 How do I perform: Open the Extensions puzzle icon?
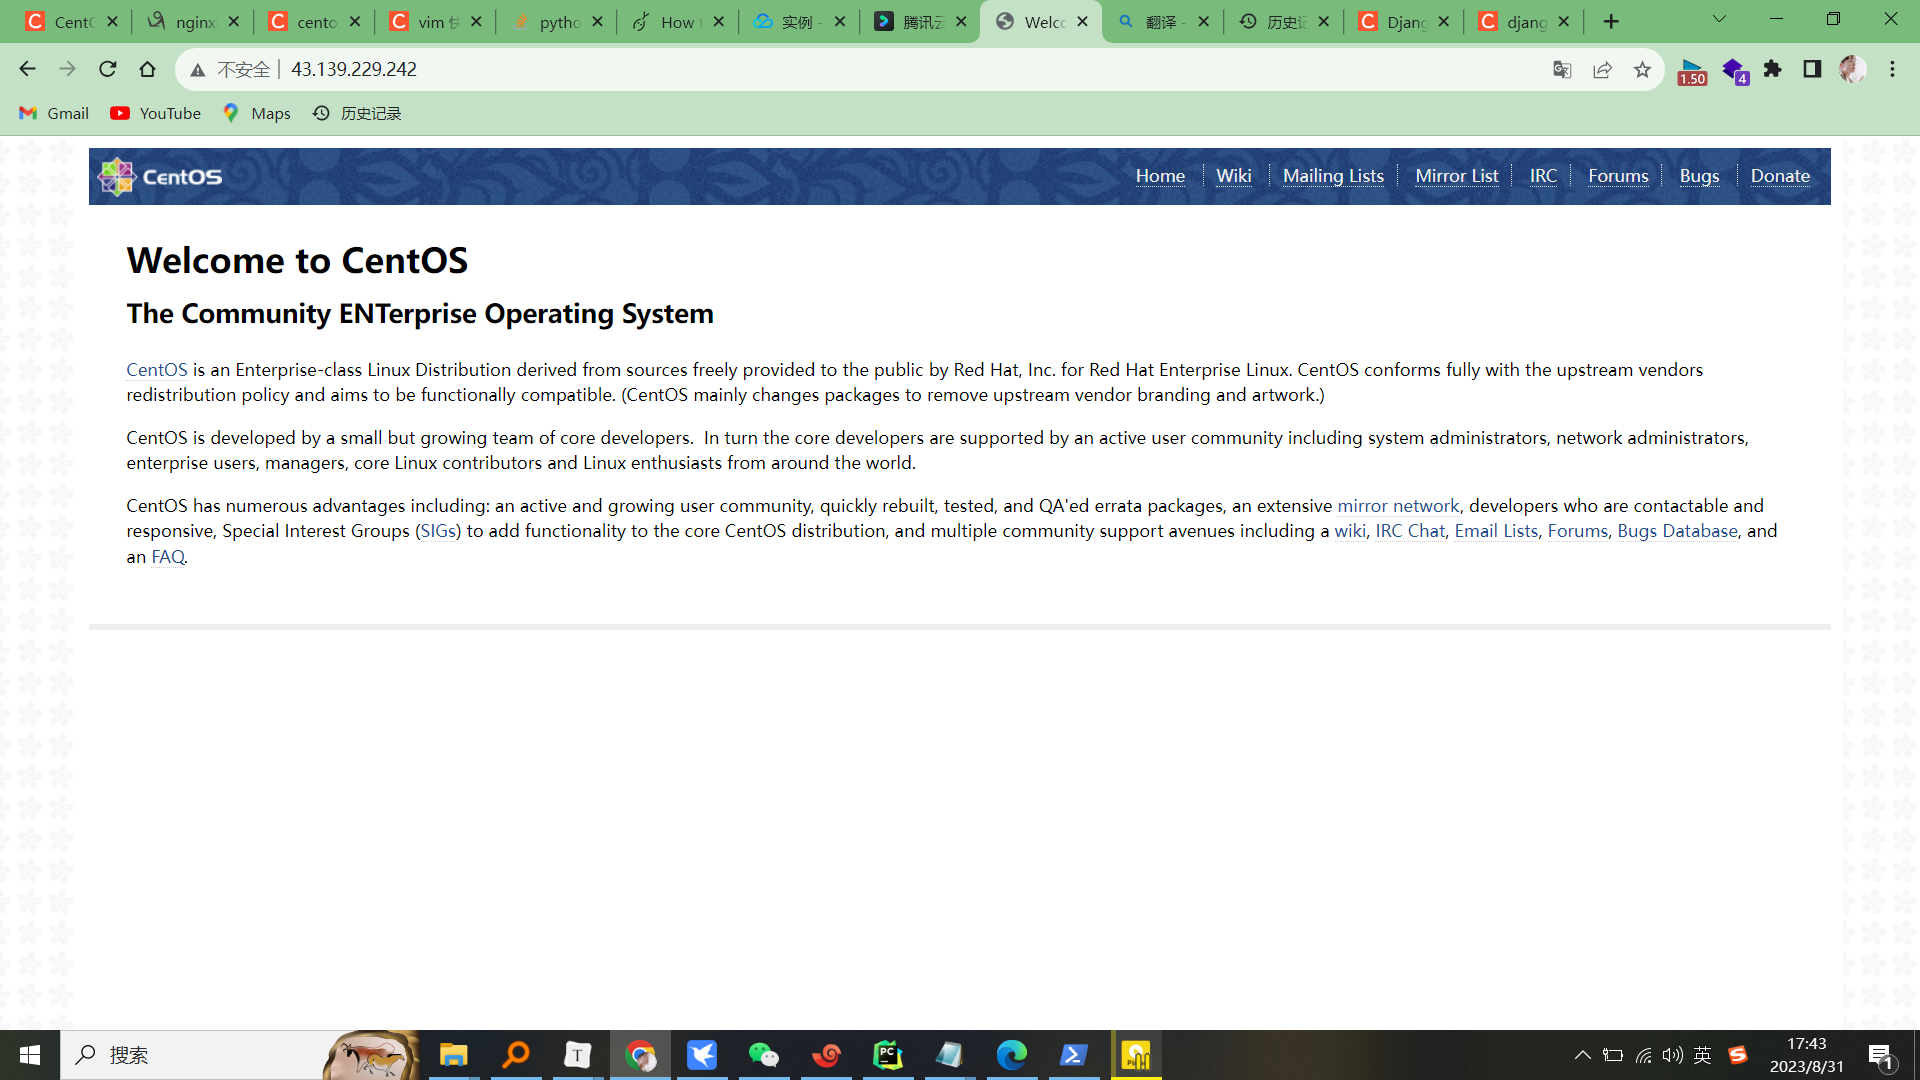click(1773, 69)
